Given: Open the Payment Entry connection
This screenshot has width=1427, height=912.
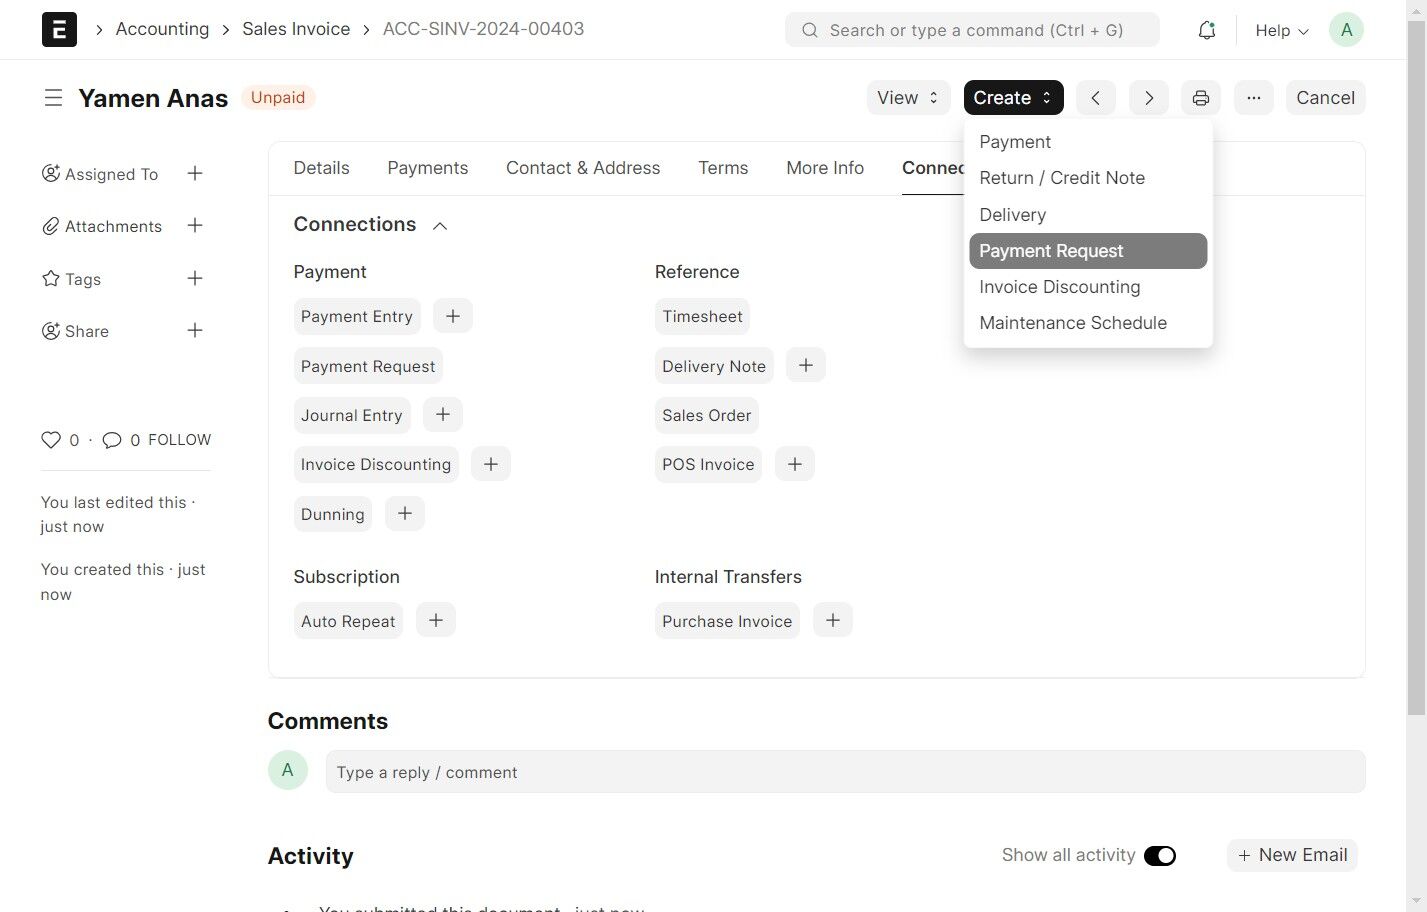Looking at the screenshot, I should [357, 316].
